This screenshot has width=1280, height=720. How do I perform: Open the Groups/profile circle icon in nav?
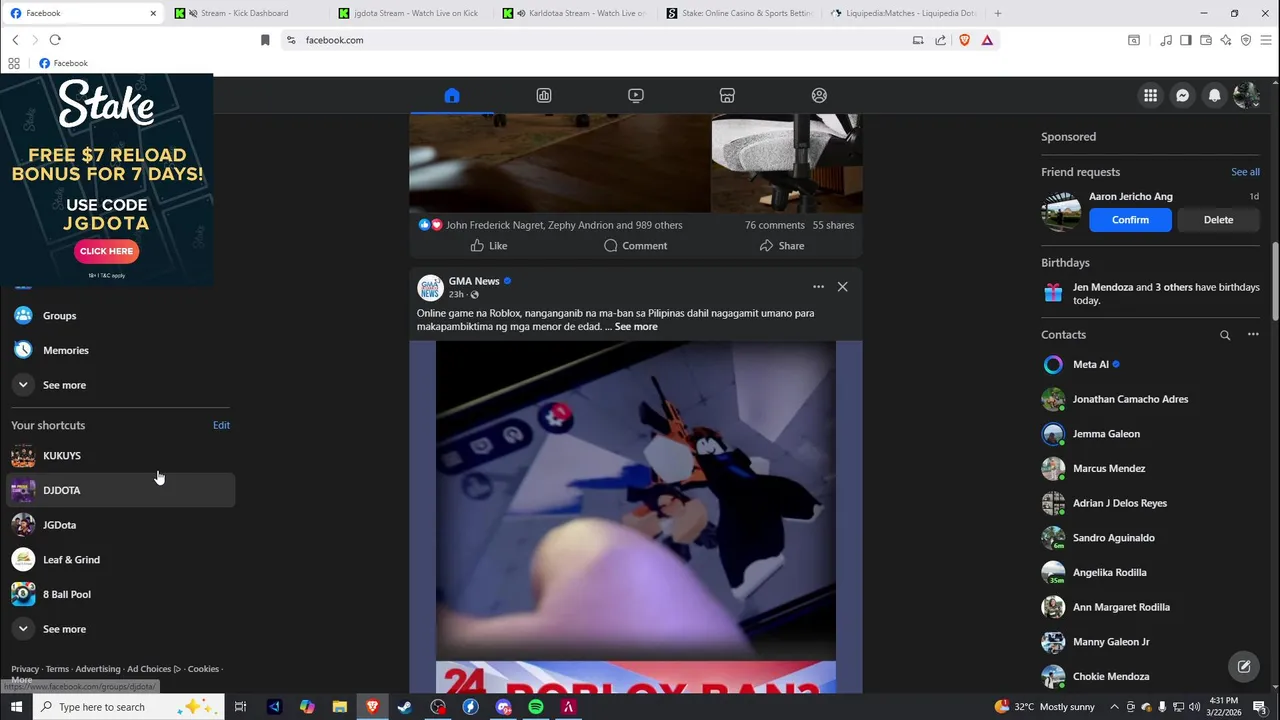tap(819, 95)
